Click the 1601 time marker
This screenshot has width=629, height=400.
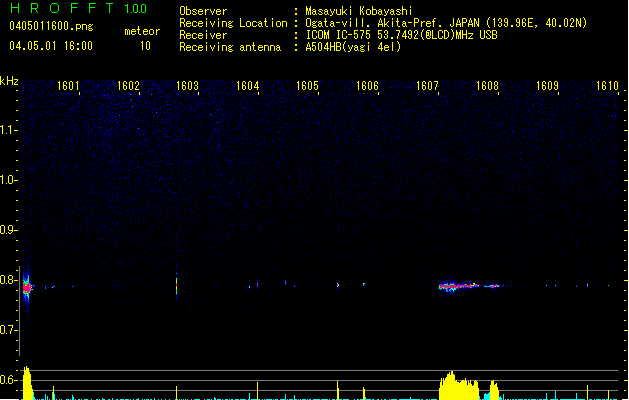(x=68, y=86)
